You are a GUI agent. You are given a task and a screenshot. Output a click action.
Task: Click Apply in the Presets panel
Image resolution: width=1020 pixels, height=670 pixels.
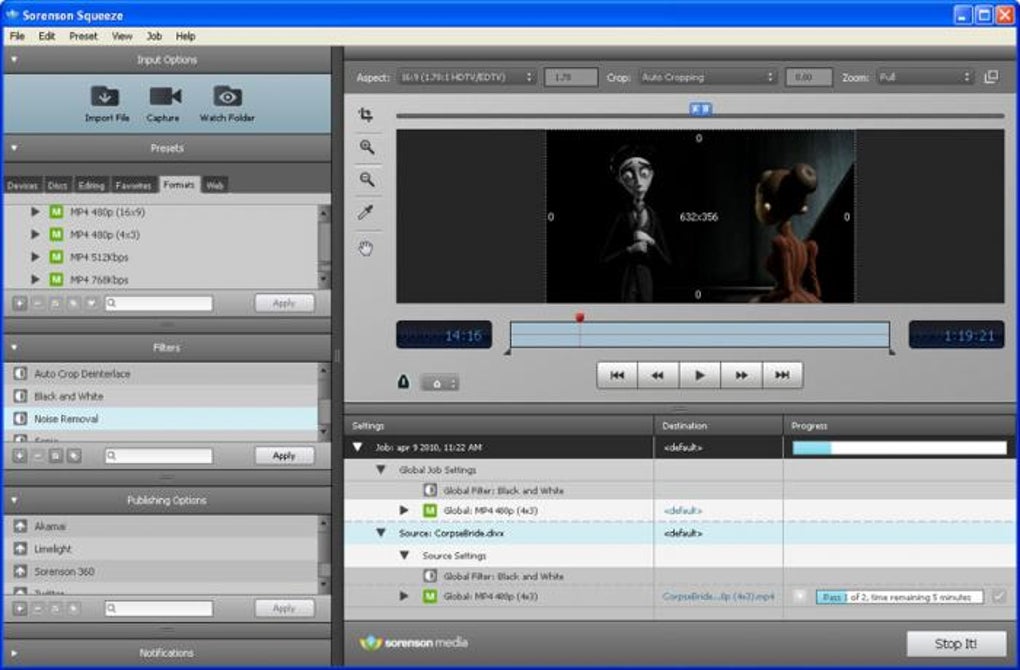(x=284, y=303)
